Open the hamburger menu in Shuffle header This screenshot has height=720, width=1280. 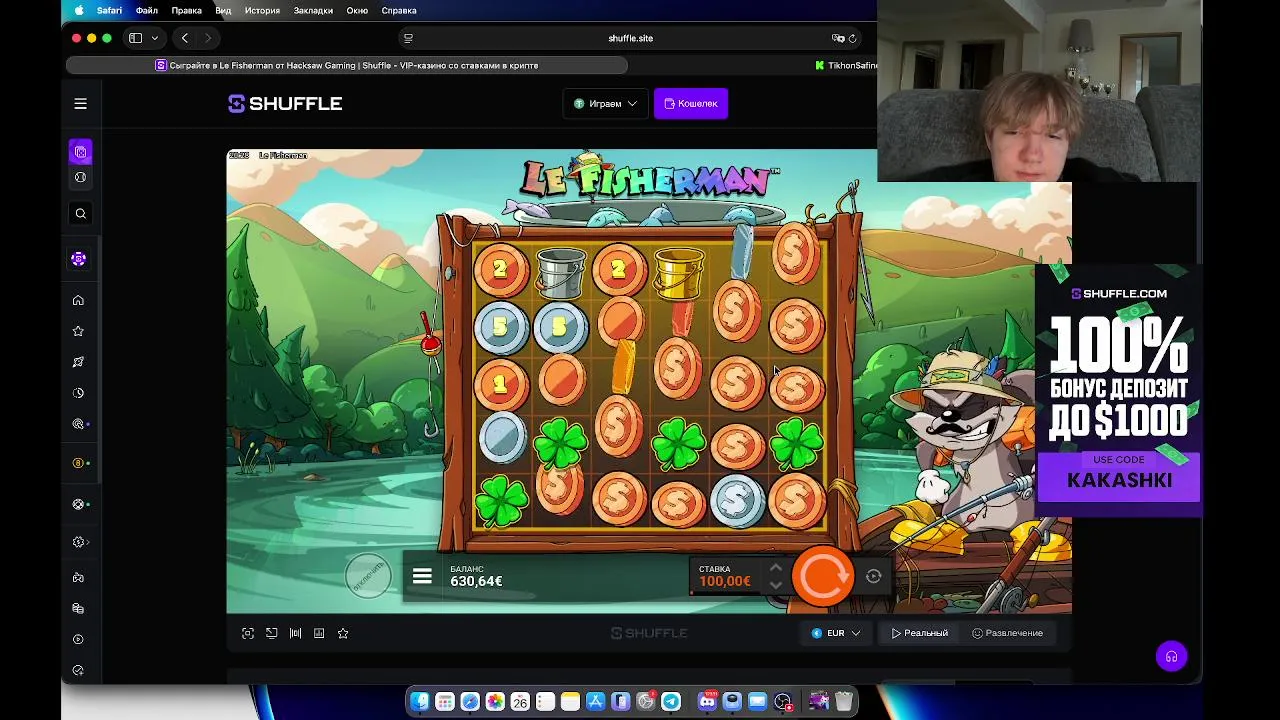tap(81, 104)
